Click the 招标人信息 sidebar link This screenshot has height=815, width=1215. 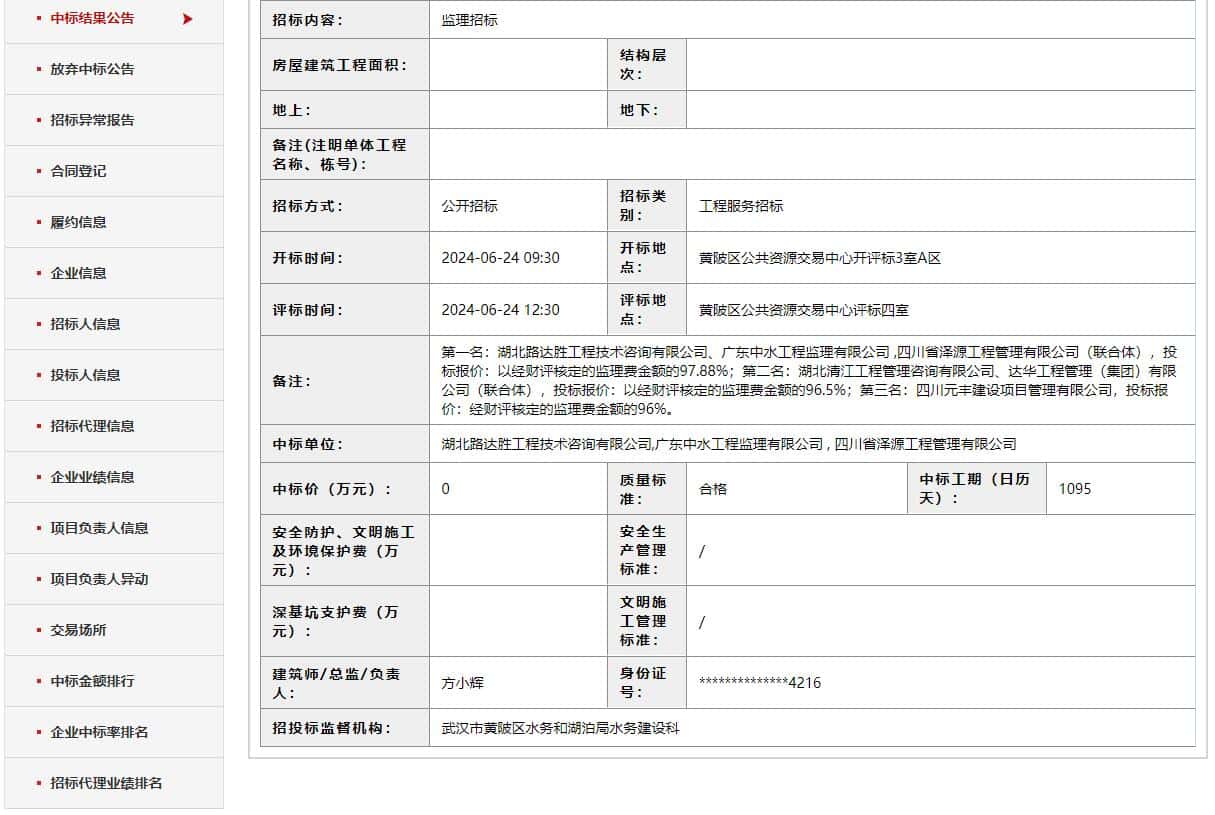click(85, 324)
